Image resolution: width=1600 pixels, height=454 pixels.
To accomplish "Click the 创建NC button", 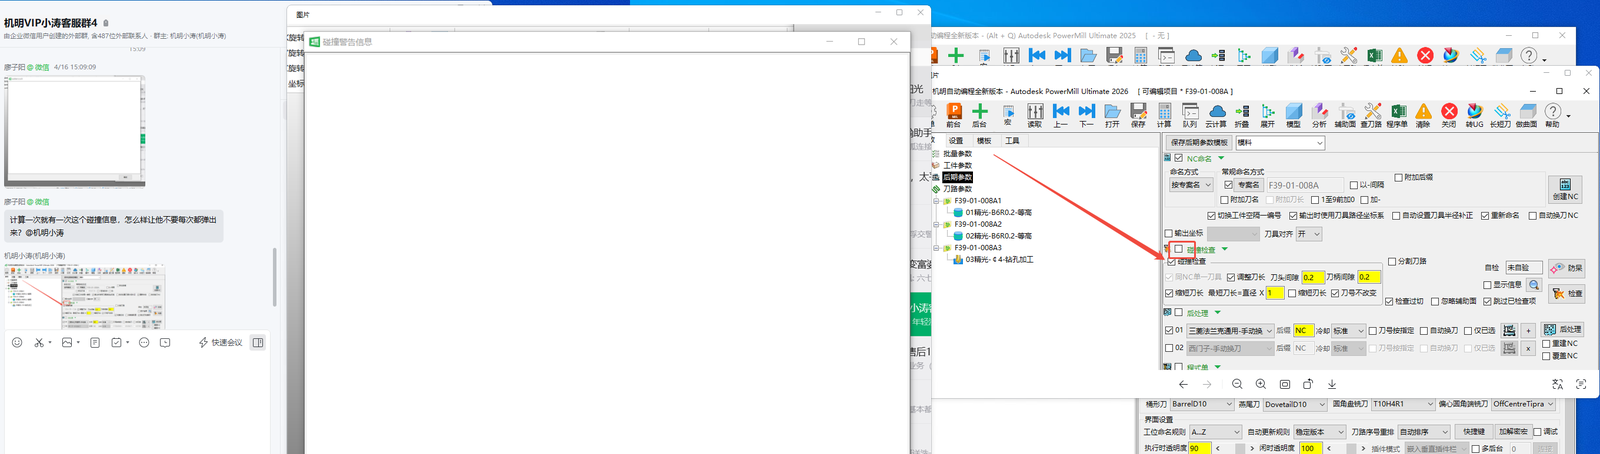I will [1565, 189].
